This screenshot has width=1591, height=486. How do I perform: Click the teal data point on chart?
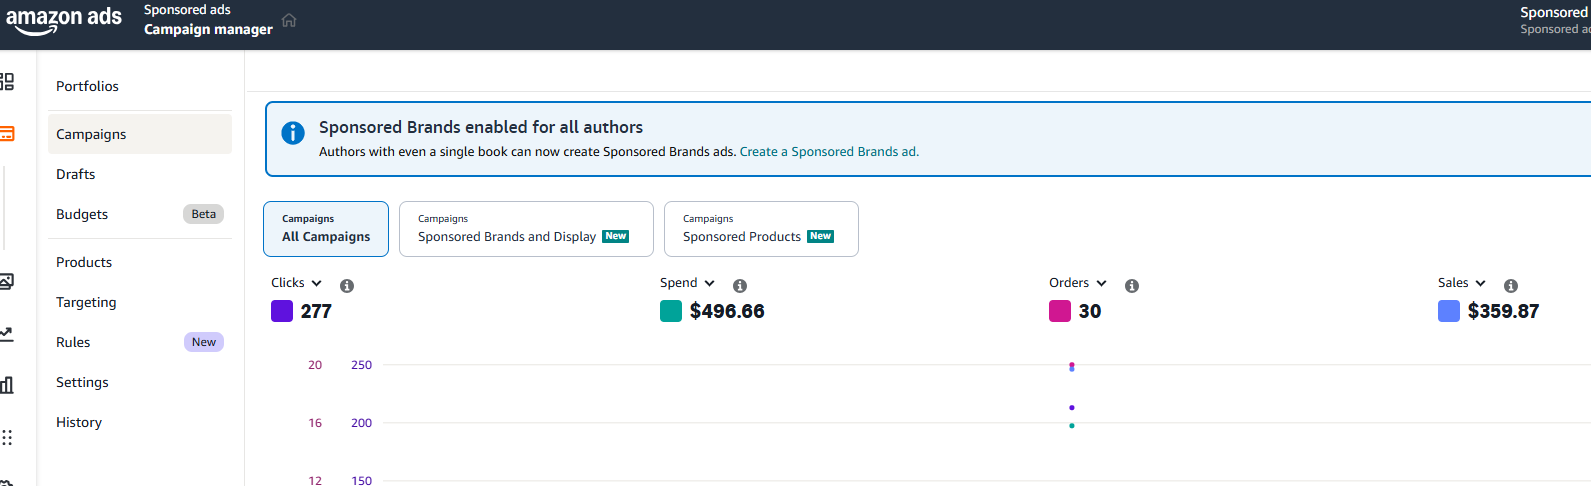point(1072,426)
